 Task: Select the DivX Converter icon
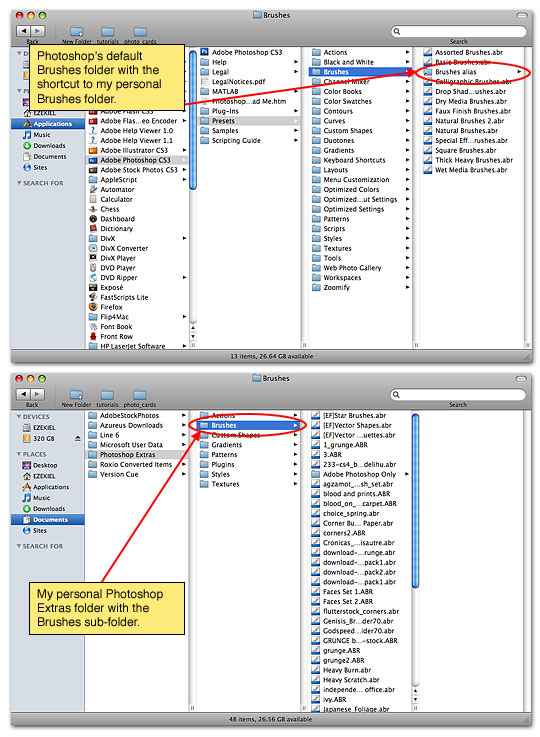pyautogui.click(x=93, y=248)
